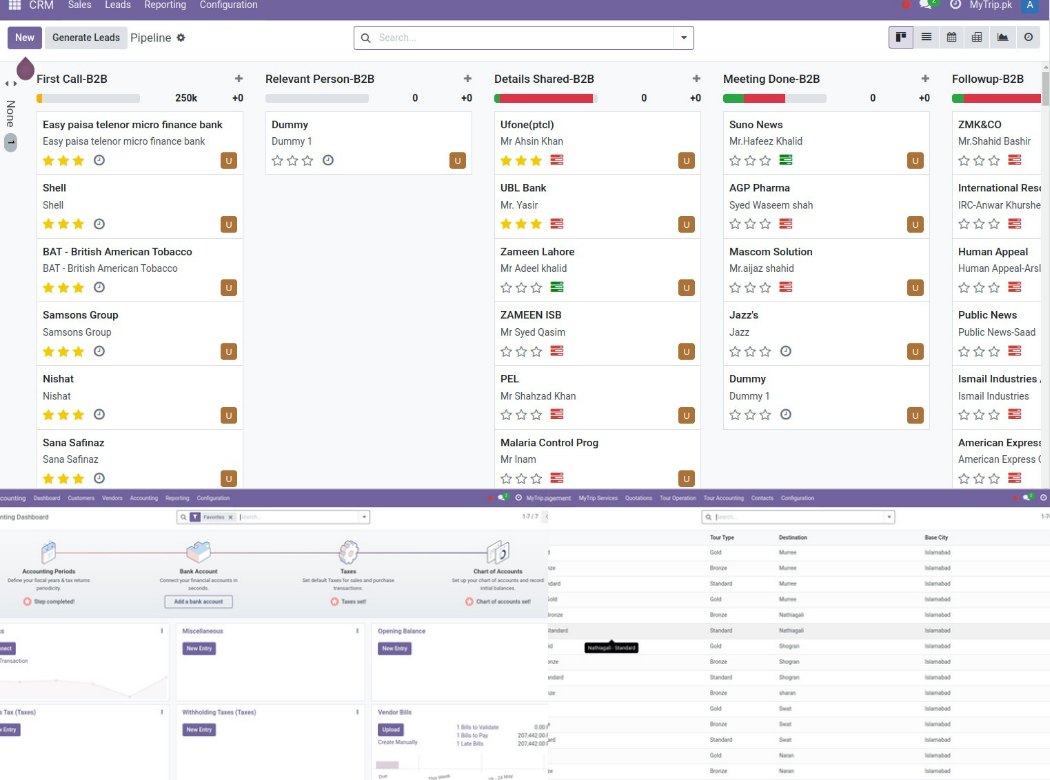Set third priority star on ZMK&CO card

coord(994,161)
